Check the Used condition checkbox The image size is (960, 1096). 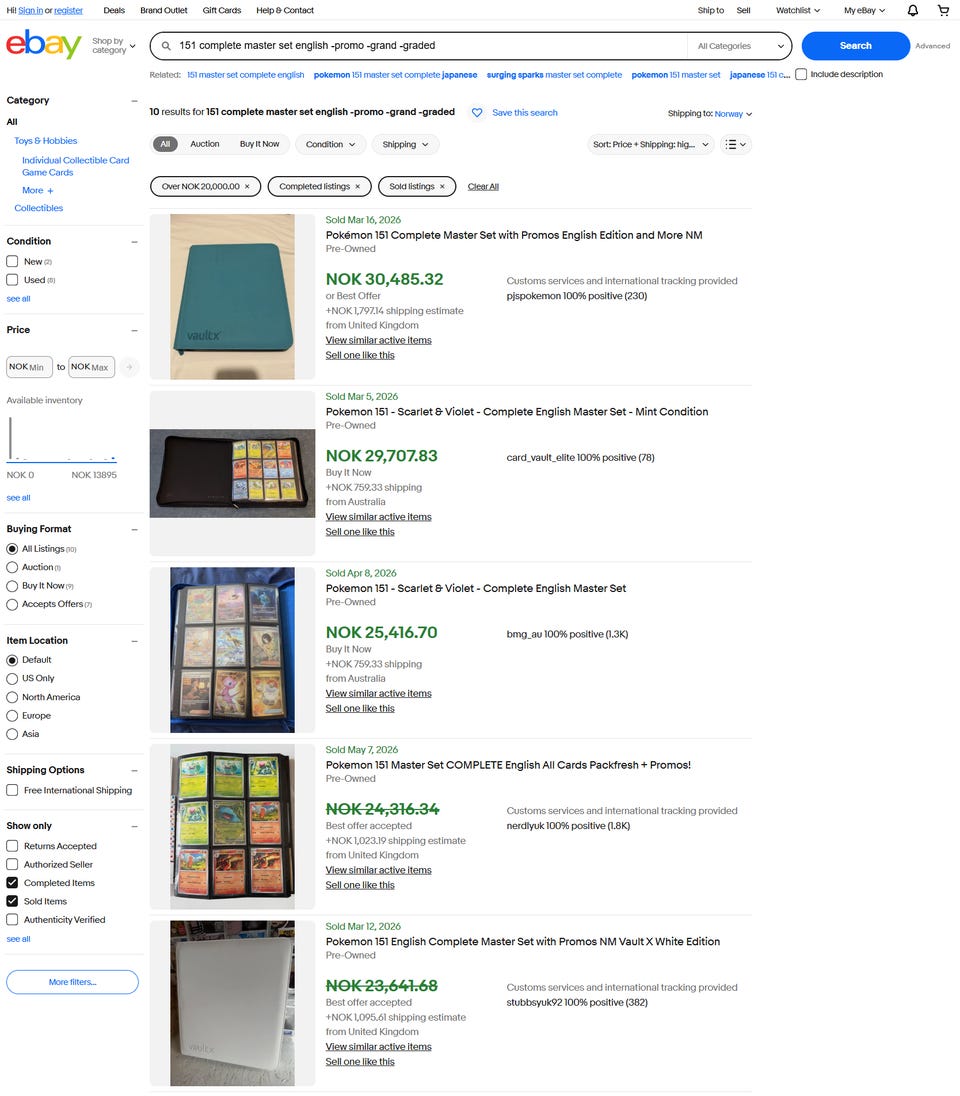tap(12, 280)
